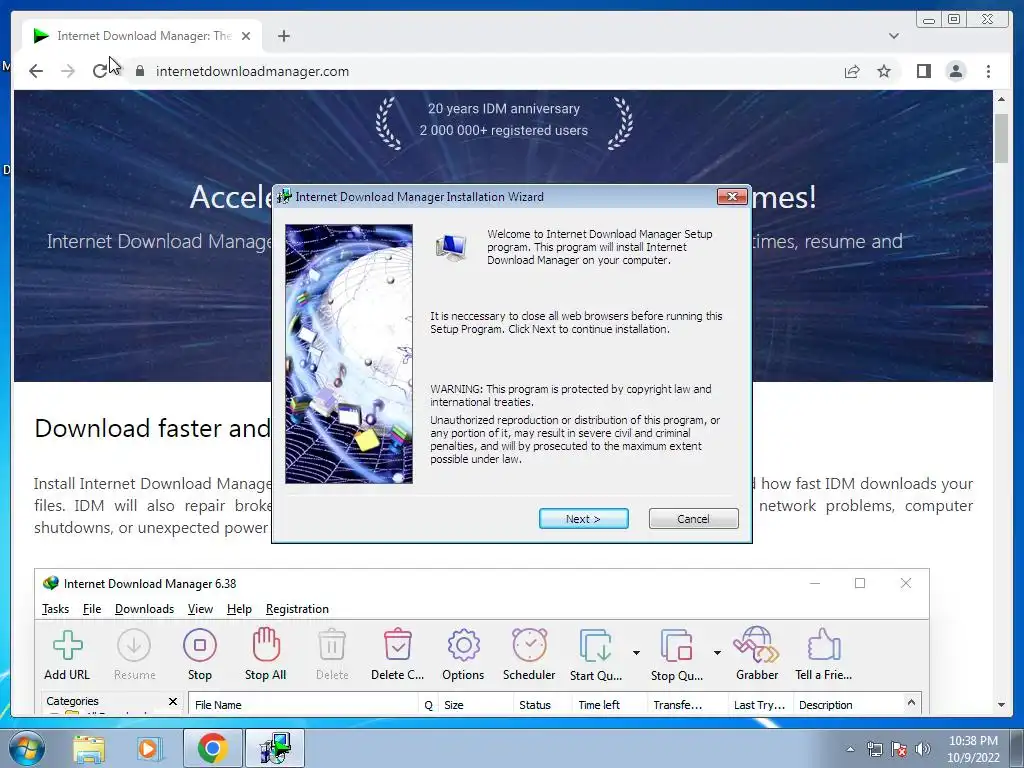Open the Action Center flag icon

click(899, 749)
